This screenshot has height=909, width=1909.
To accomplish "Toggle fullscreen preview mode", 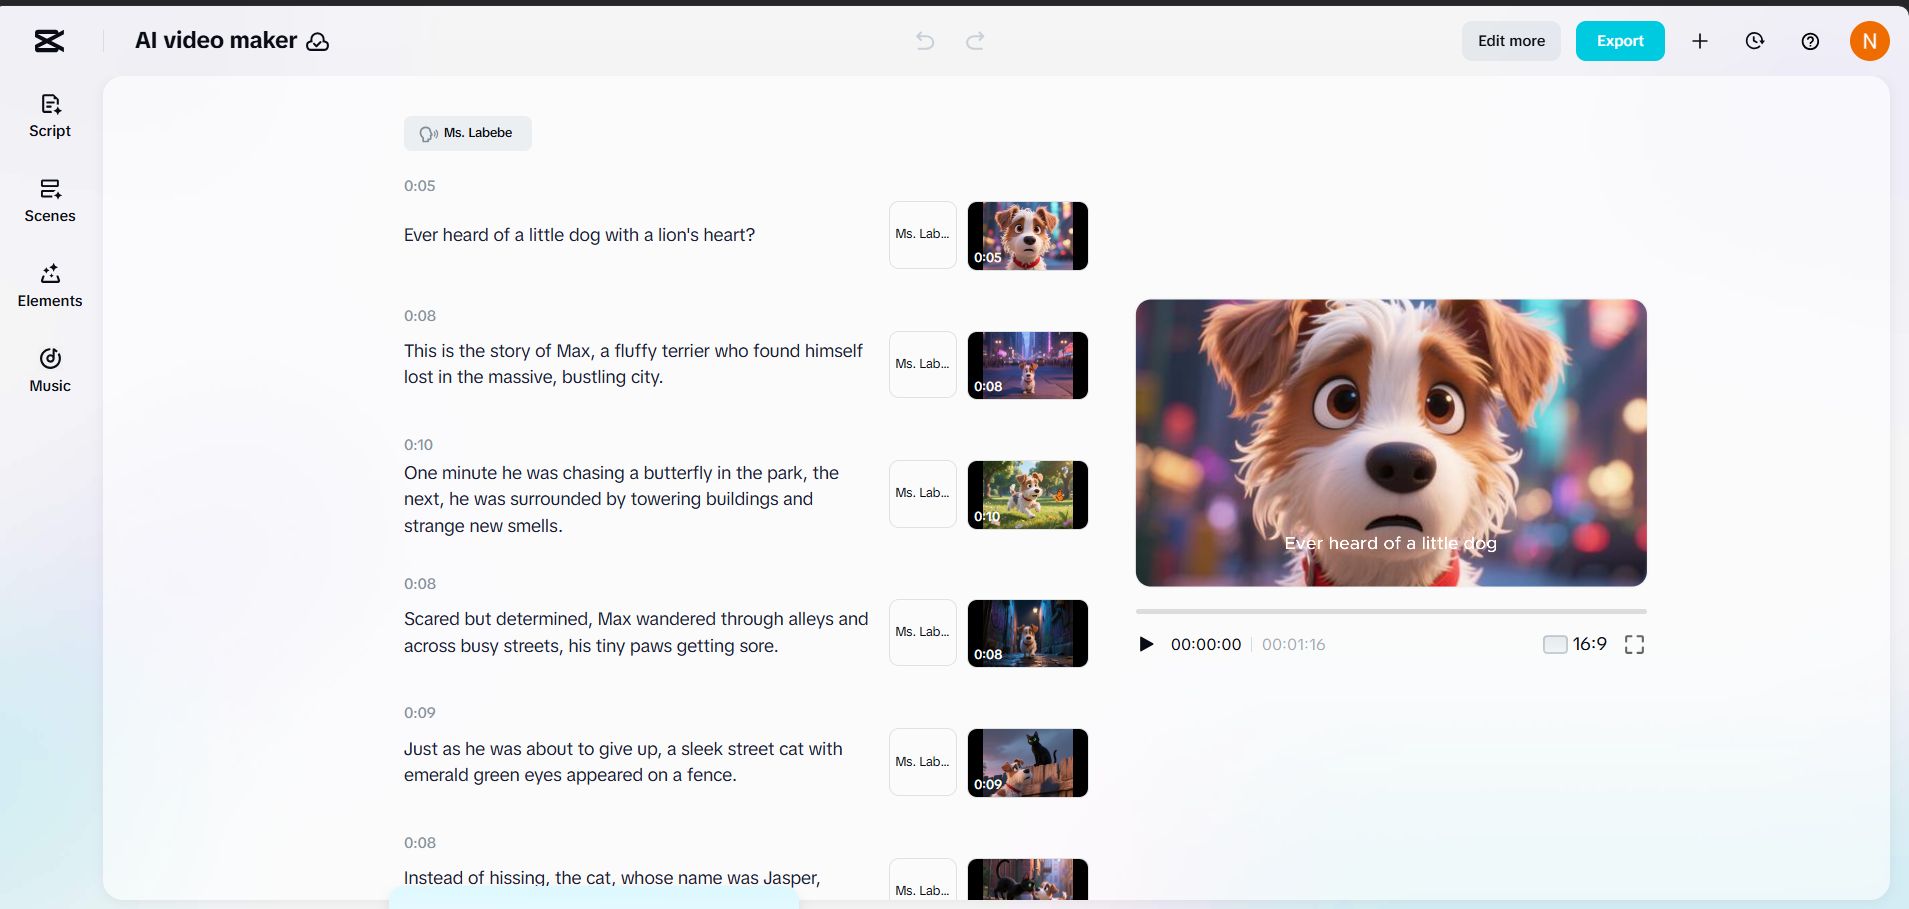I will coord(1634,644).
